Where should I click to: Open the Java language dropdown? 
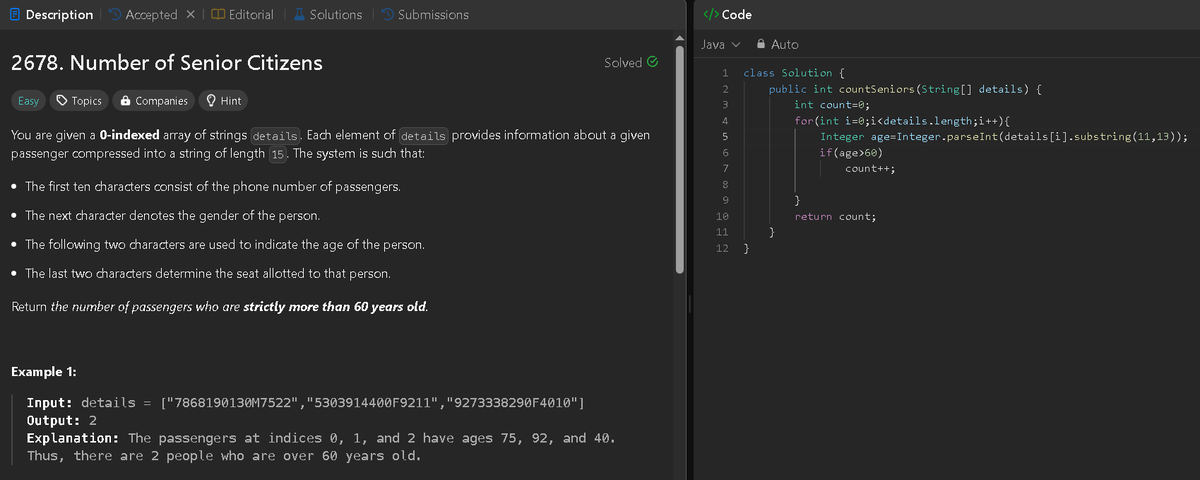720,44
